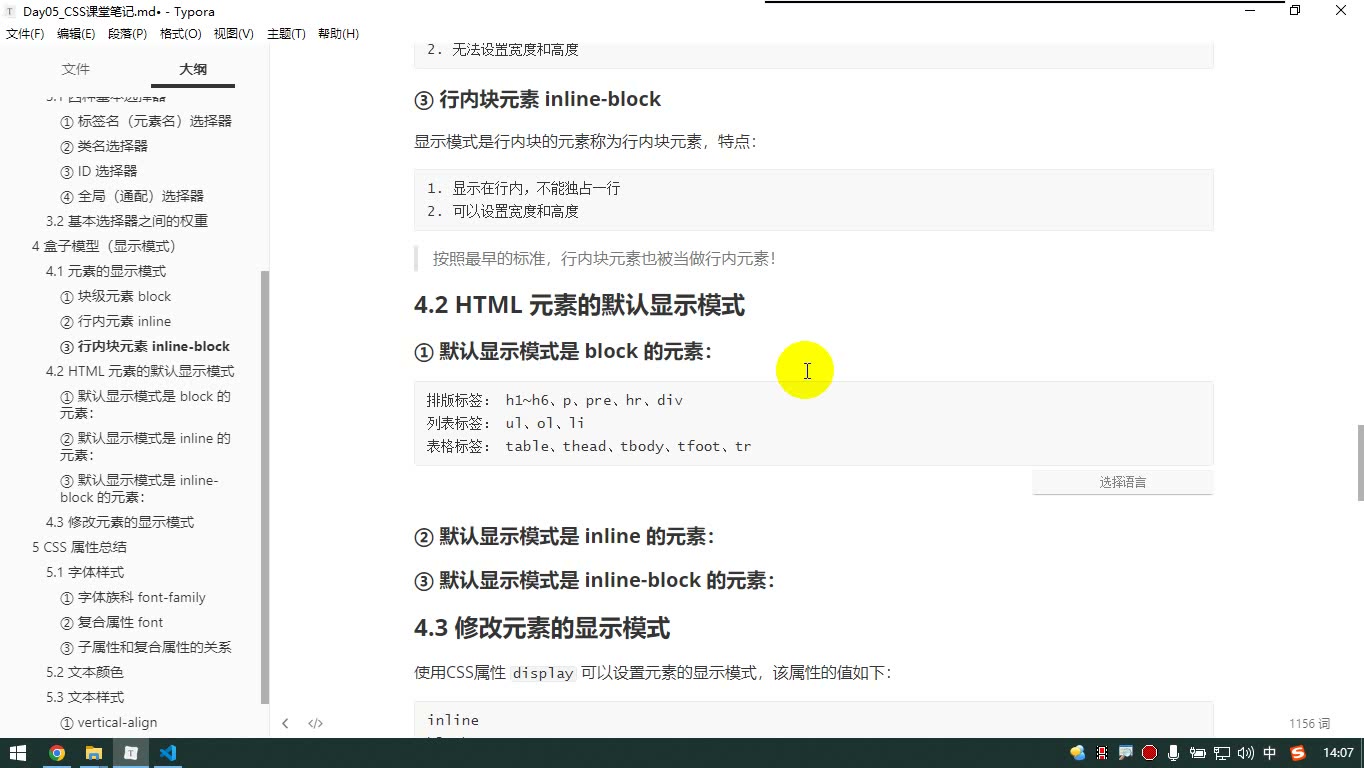Click the 4.3 修改元素的显示模式 heading in document
1364x768 pixels.
click(542, 628)
